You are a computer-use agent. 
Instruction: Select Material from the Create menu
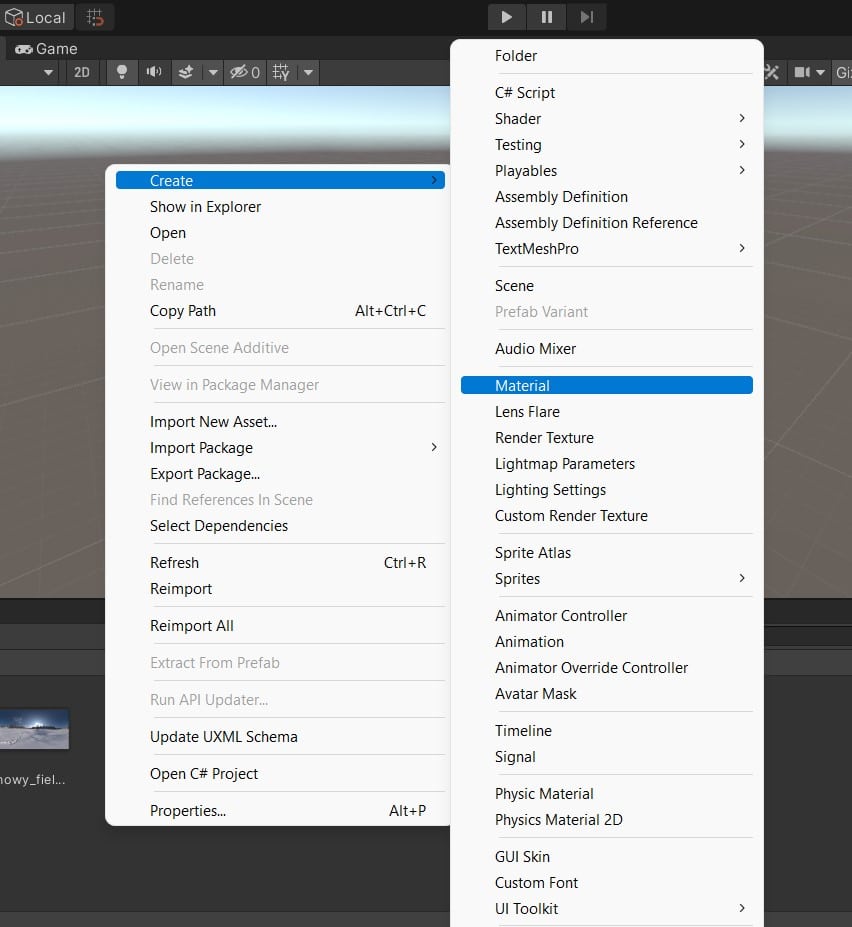point(522,386)
